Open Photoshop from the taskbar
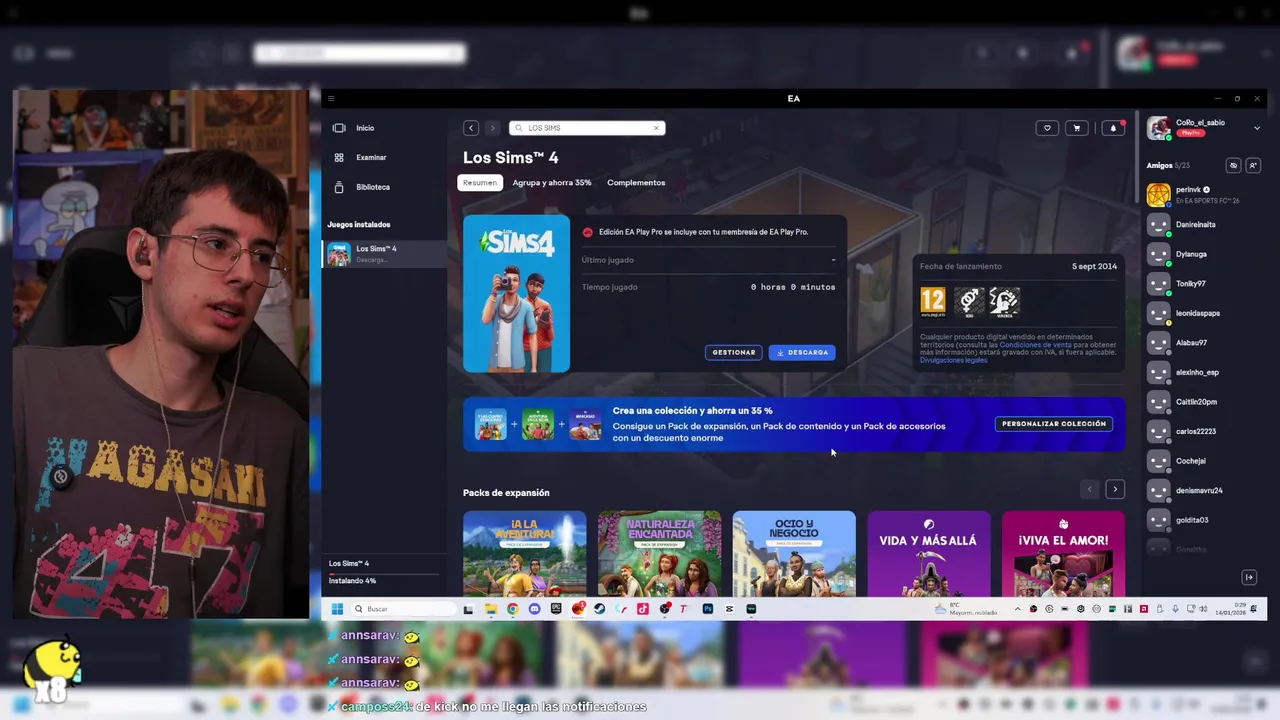Image resolution: width=1280 pixels, height=720 pixels. pos(708,609)
